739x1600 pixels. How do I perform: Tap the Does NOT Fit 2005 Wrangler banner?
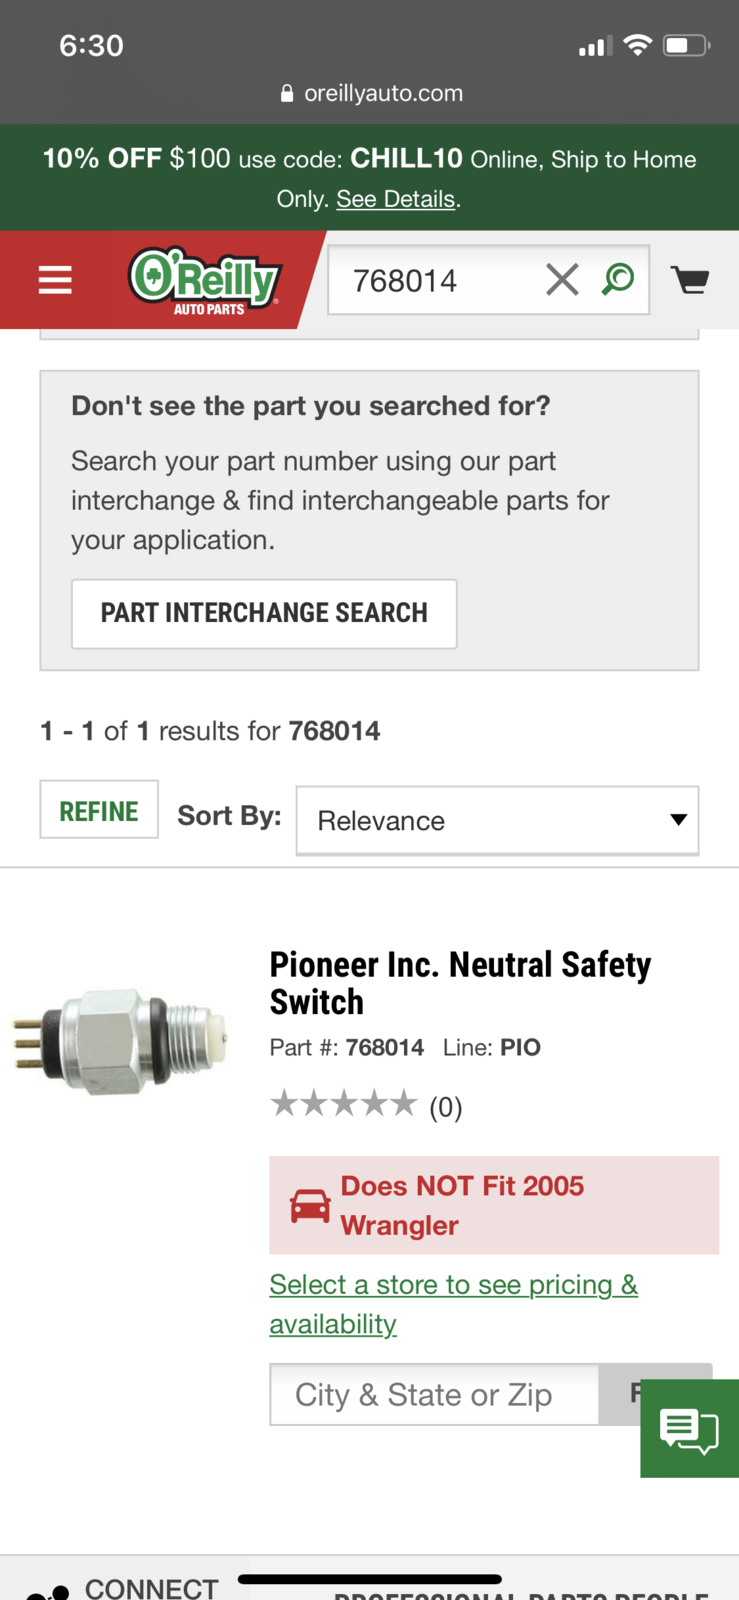tap(494, 1205)
